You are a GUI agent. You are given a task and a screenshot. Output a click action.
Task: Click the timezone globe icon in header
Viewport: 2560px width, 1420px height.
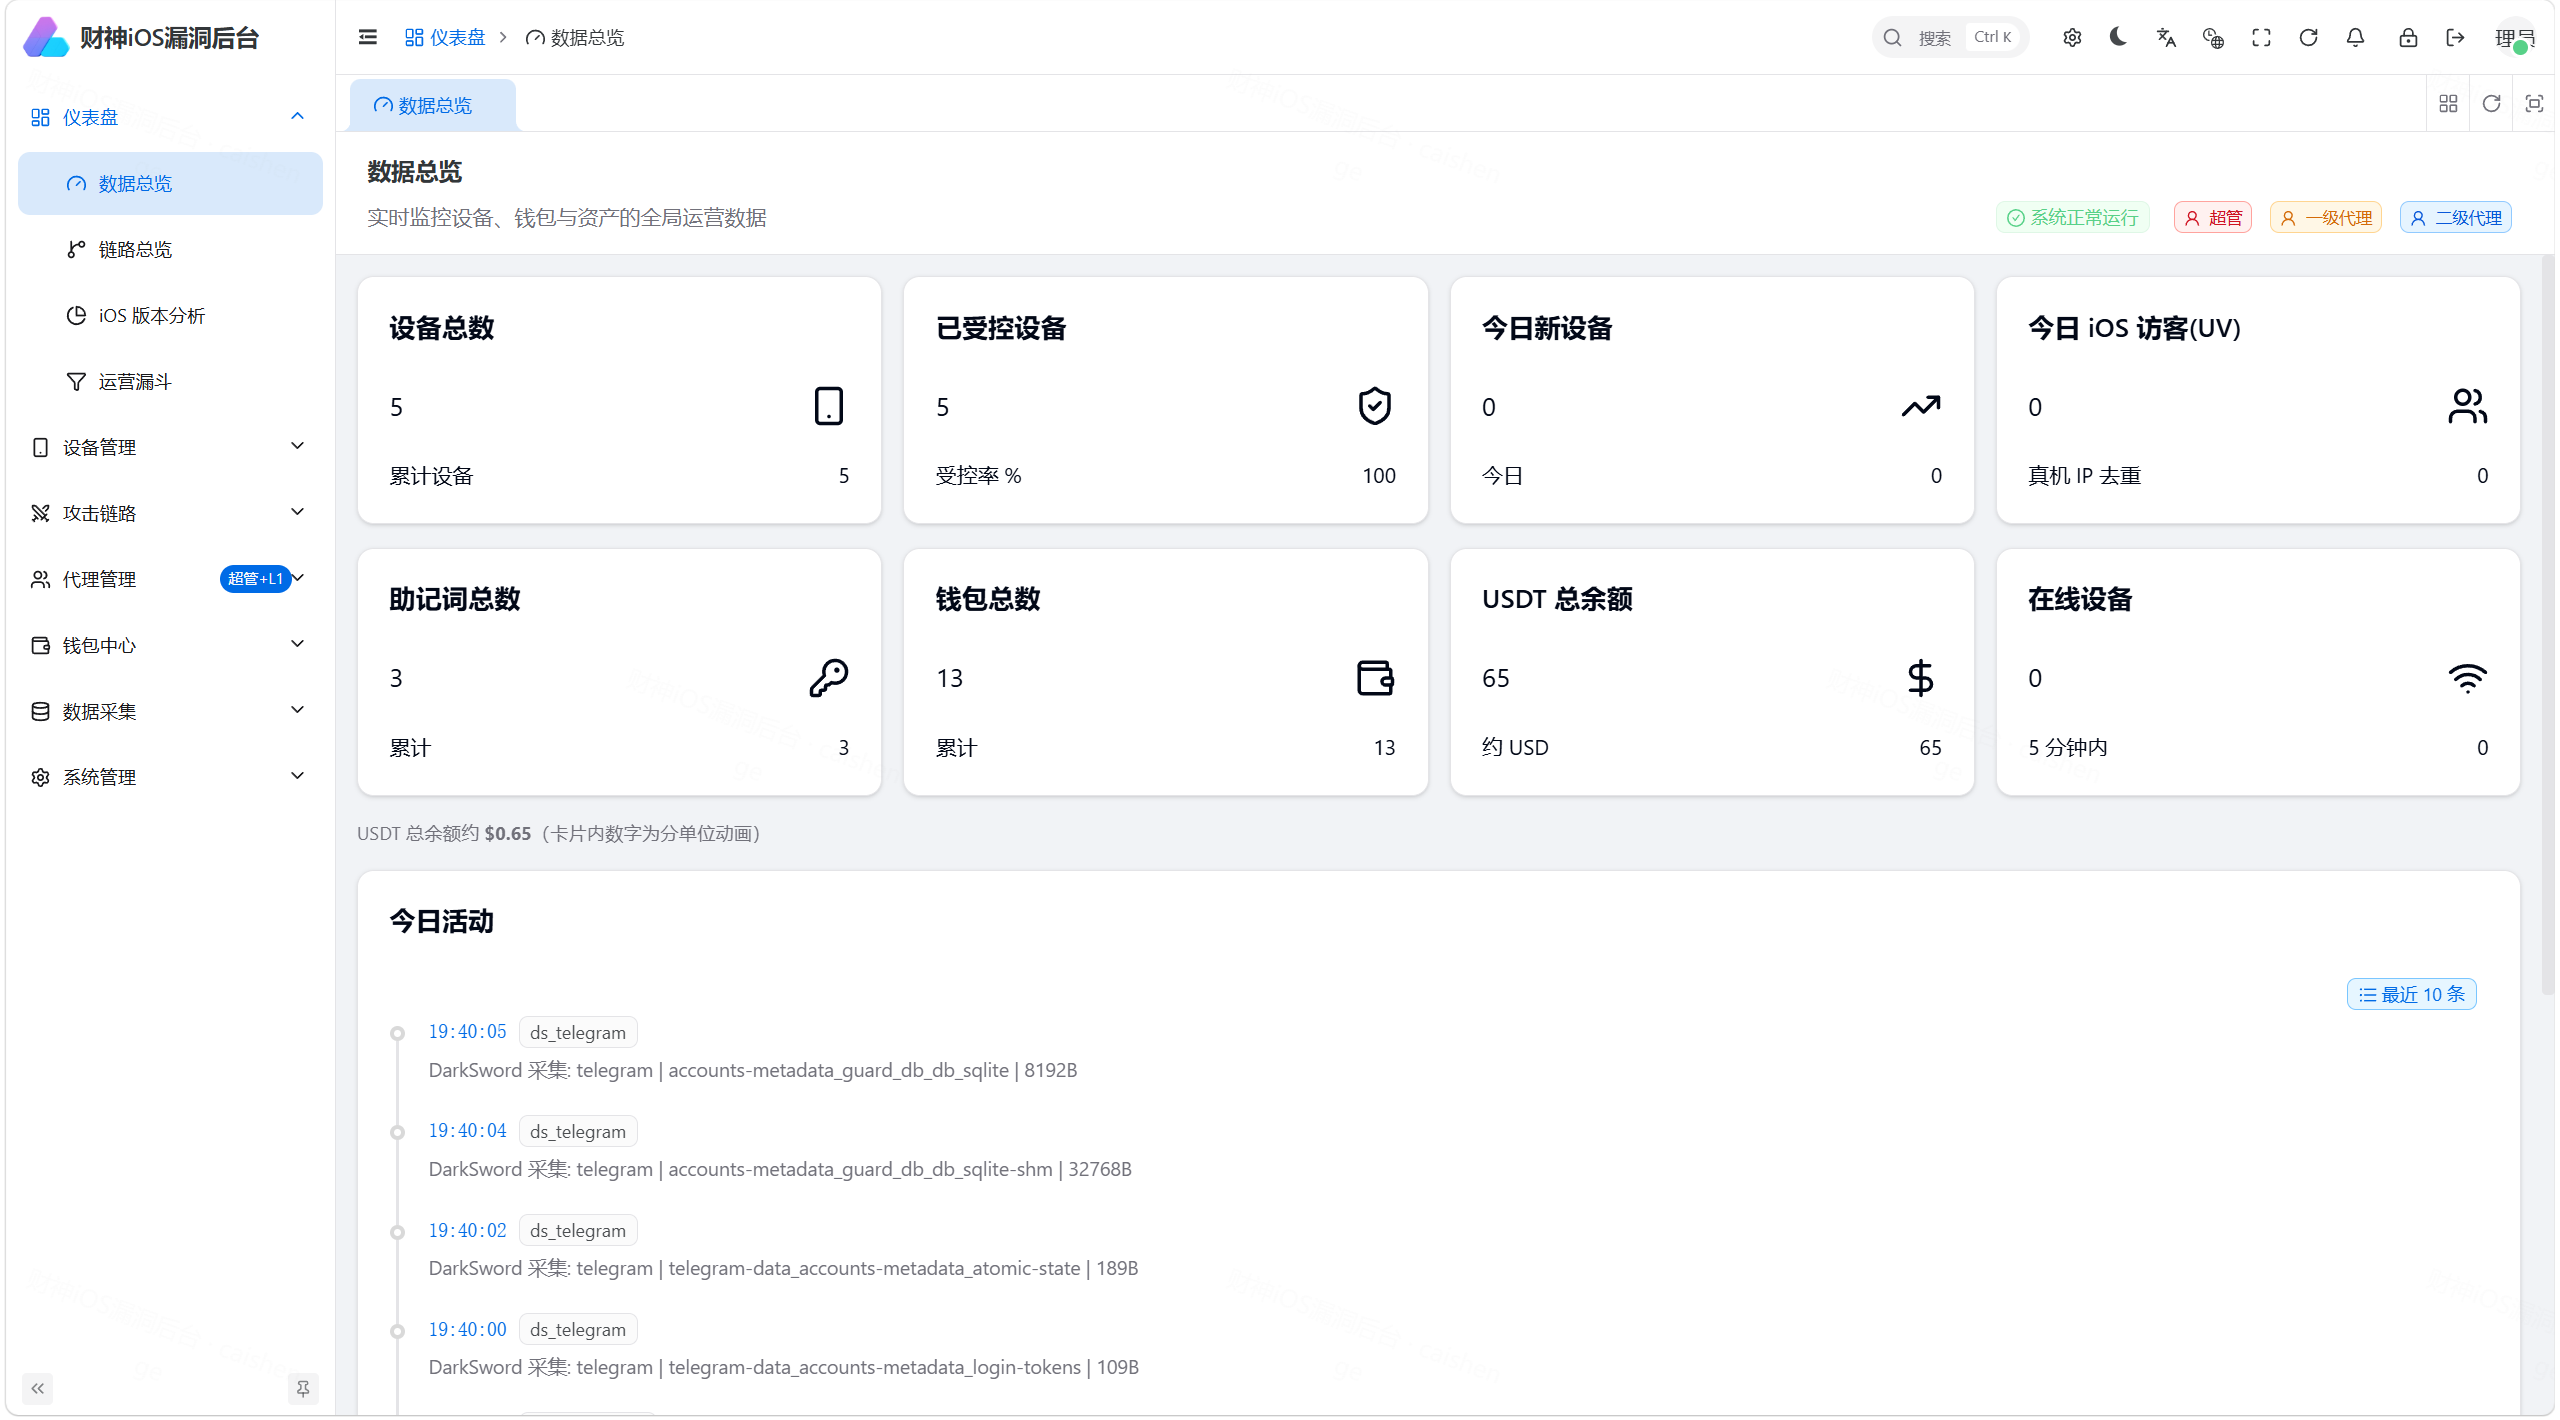point(2213,37)
